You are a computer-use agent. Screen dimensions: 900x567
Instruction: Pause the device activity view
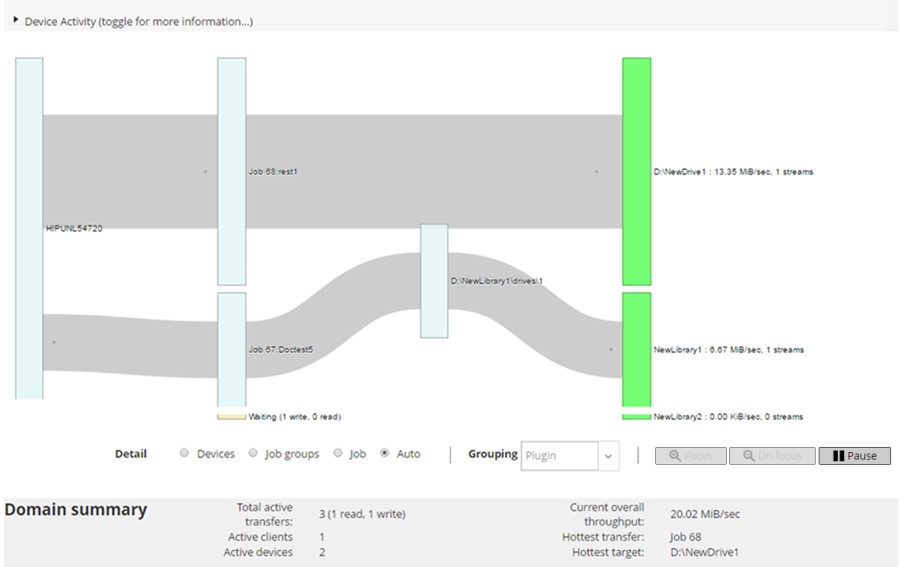[x=854, y=456]
